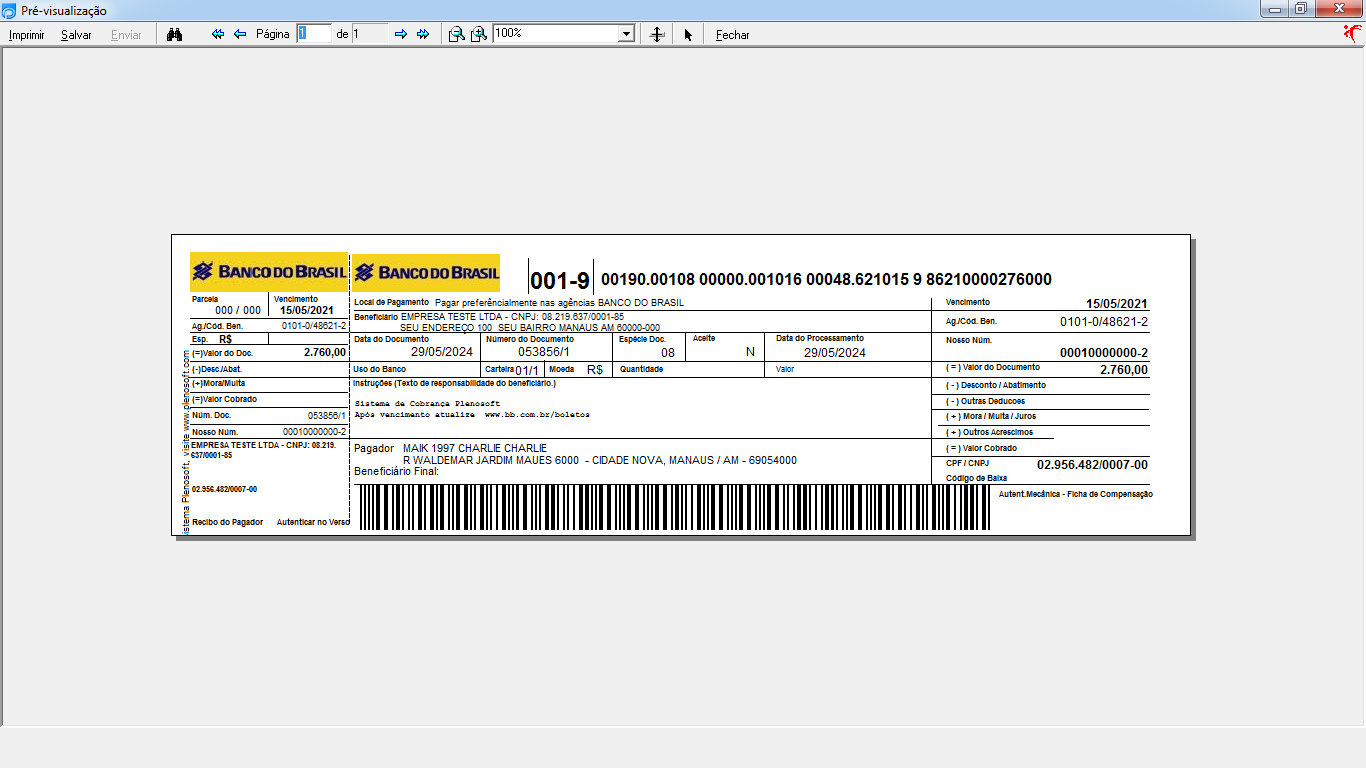Click the address R WALDEMAR JARDIM MAUES line

click(x=600, y=460)
